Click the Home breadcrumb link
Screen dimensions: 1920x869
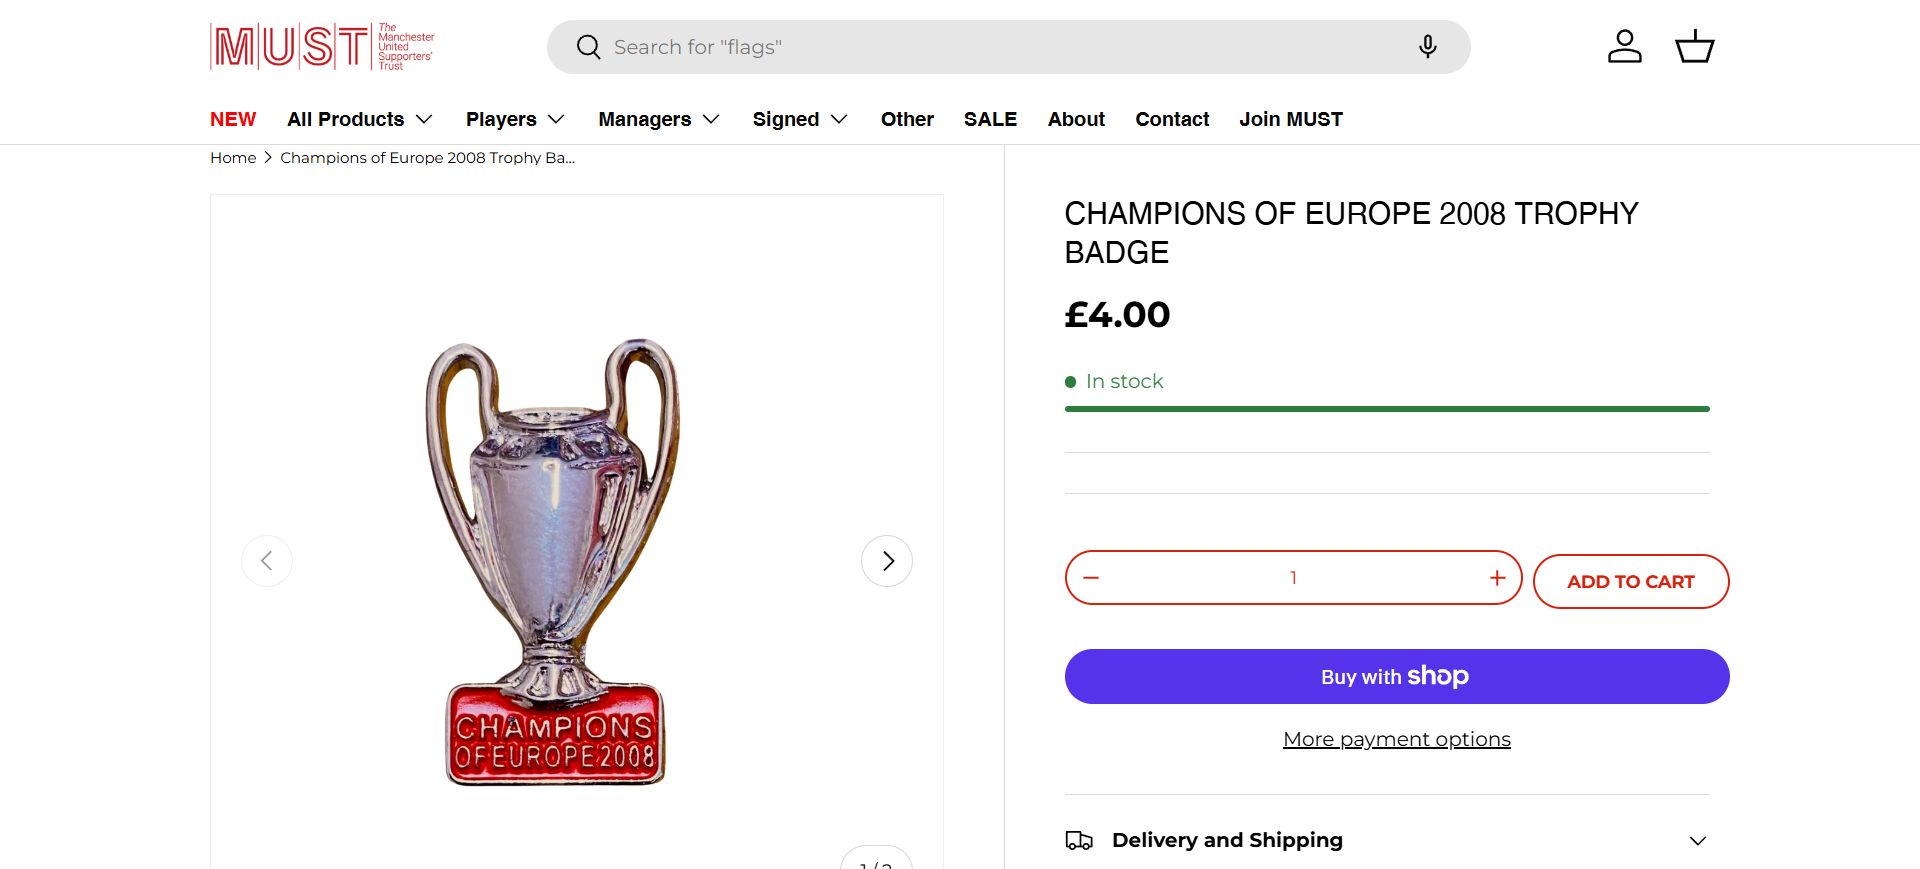pyautogui.click(x=233, y=158)
